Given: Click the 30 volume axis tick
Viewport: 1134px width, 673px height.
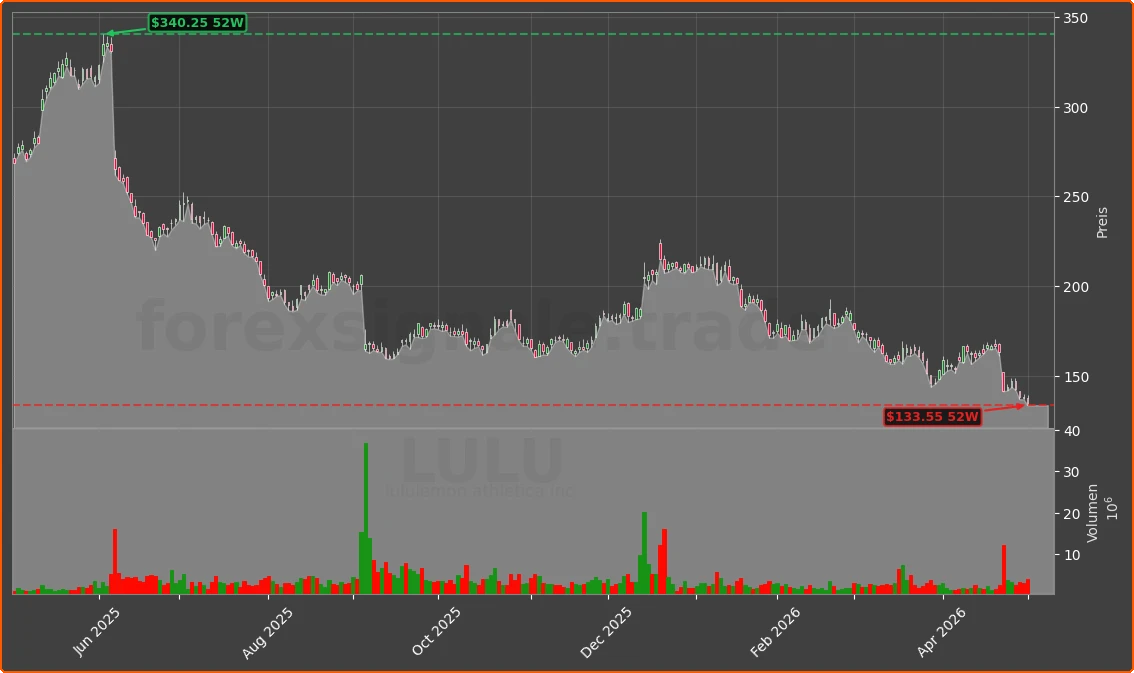Looking at the screenshot, I should [x=1072, y=472].
